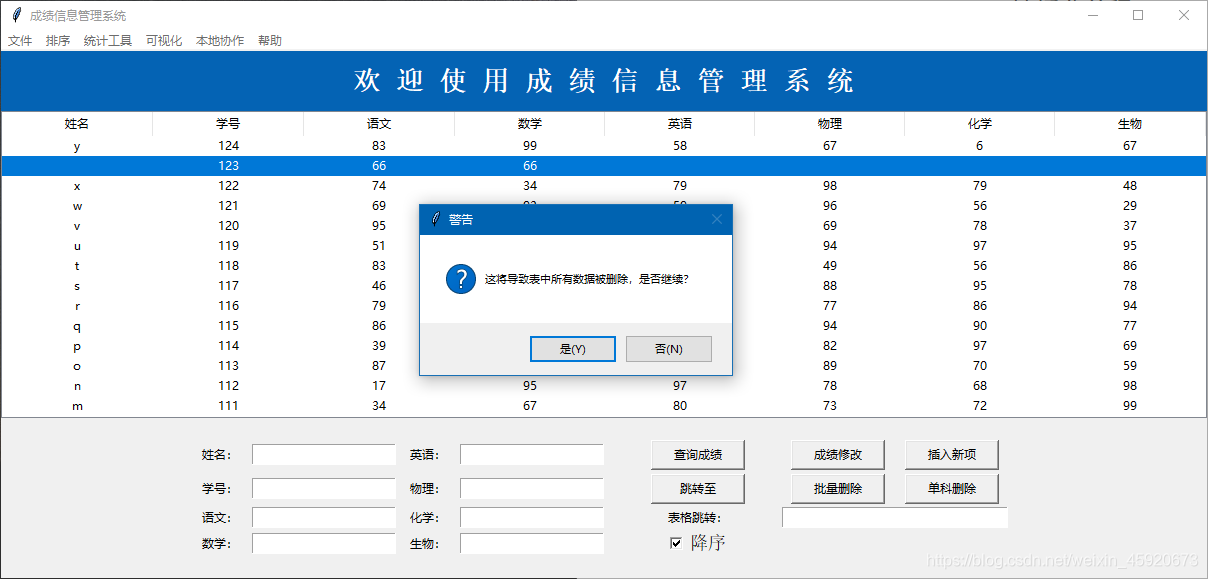Open the 排序 menu
The width and height of the screenshot is (1208, 579).
(x=57, y=40)
